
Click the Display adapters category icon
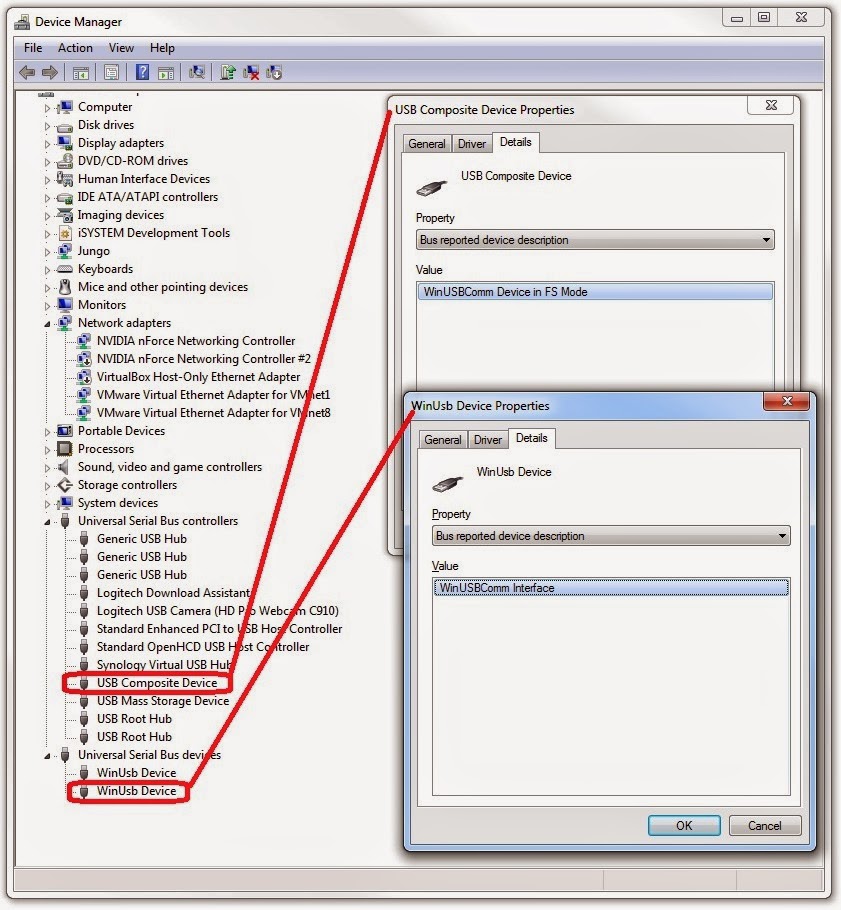64,143
